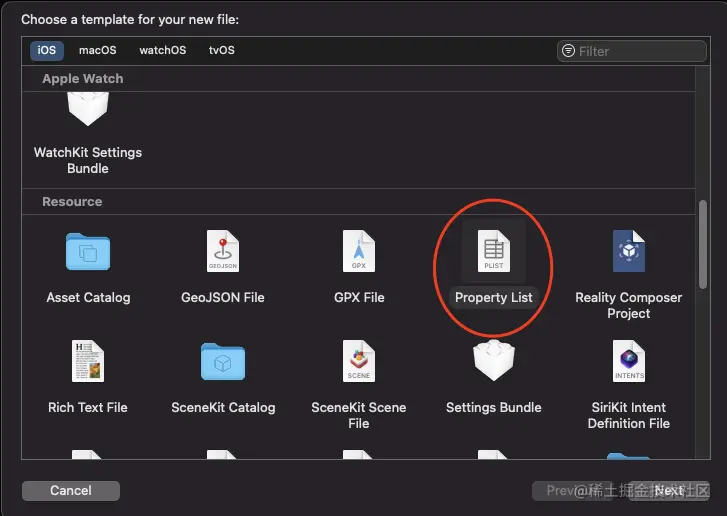
Task: Click the GeoJSON File label
Action: tap(223, 298)
